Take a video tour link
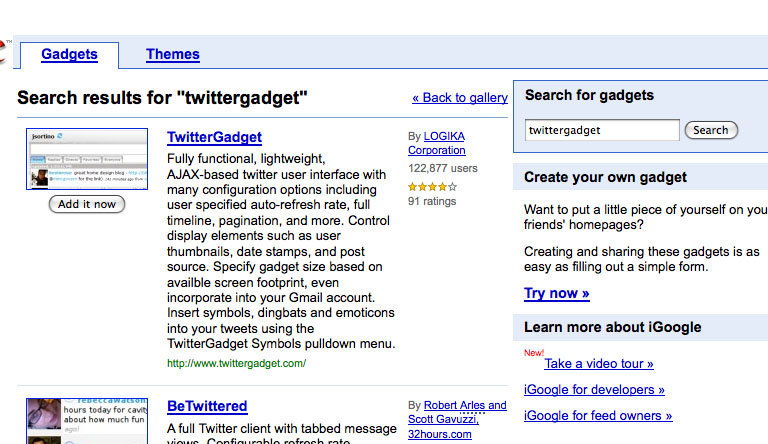 [x=599, y=364]
